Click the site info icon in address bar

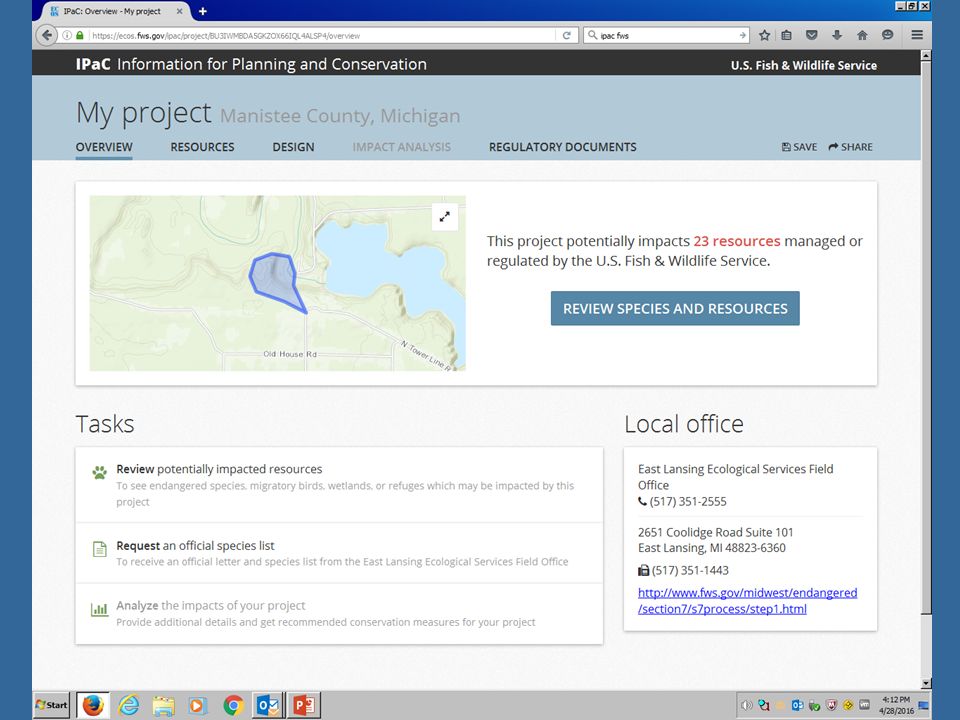tap(67, 36)
